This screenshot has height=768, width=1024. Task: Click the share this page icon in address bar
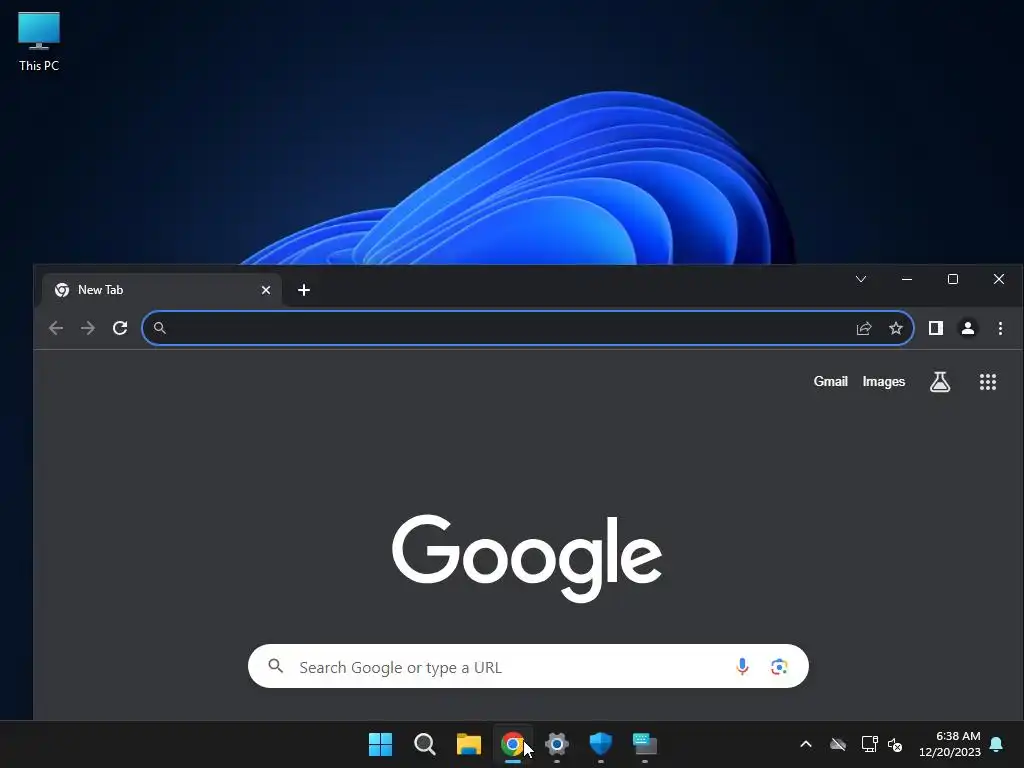[864, 328]
